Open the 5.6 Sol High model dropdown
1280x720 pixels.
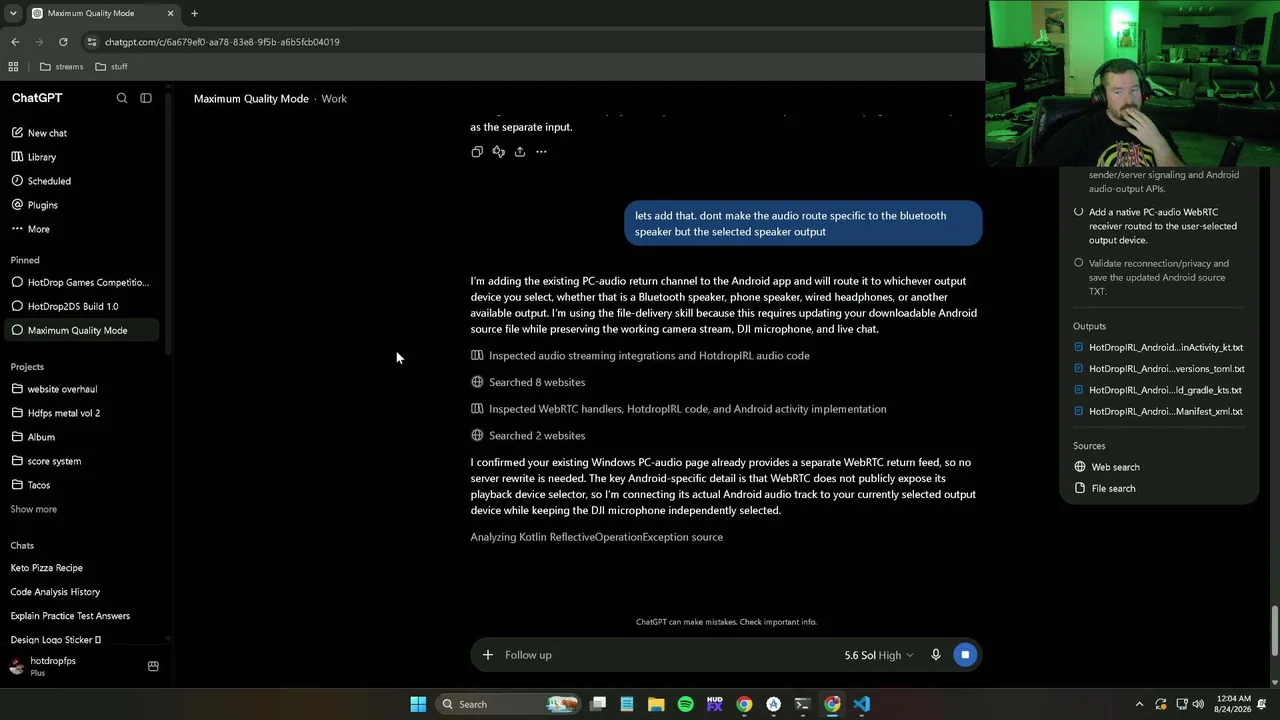[879, 655]
